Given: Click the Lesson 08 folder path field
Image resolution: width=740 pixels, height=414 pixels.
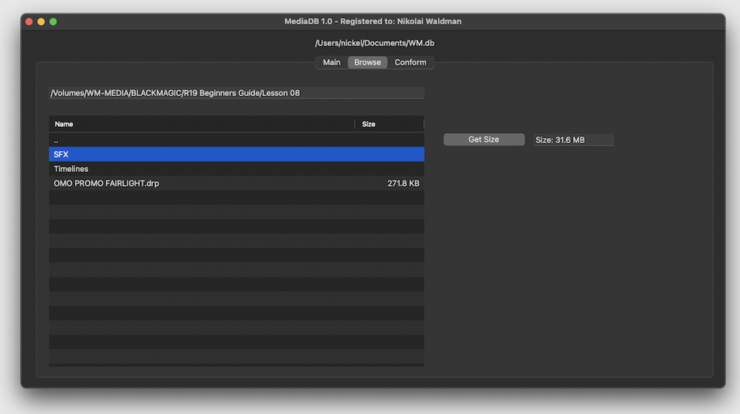Looking at the screenshot, I should point(236,93).
